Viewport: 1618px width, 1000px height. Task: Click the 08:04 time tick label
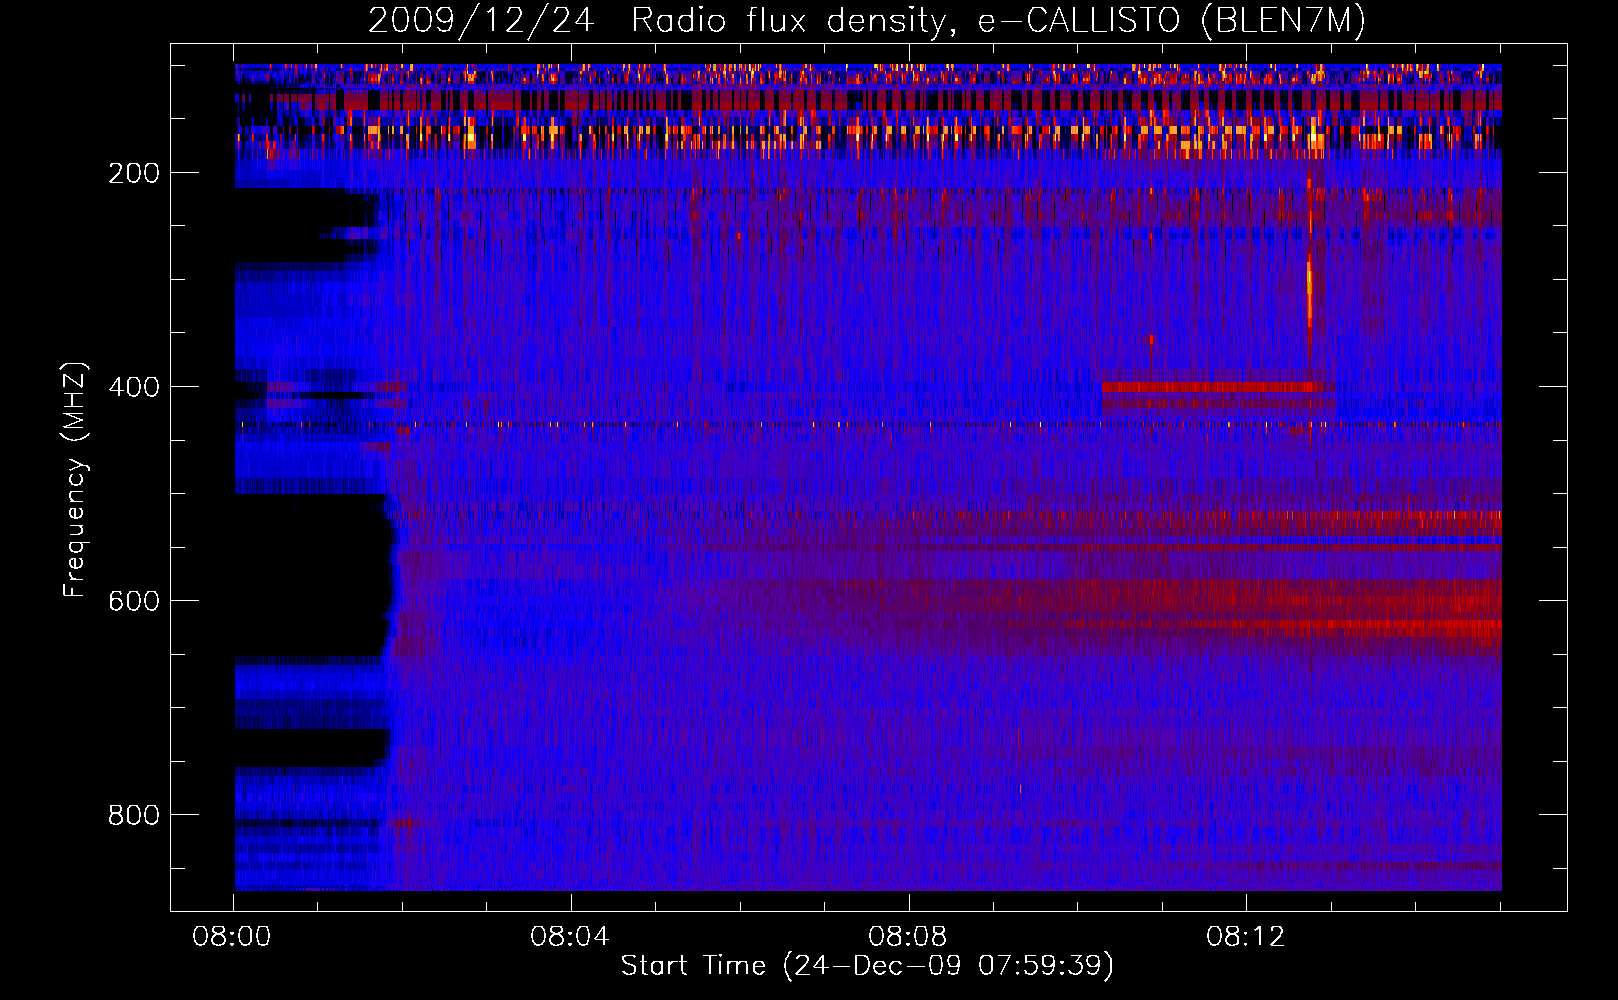[x=570, y=937]
